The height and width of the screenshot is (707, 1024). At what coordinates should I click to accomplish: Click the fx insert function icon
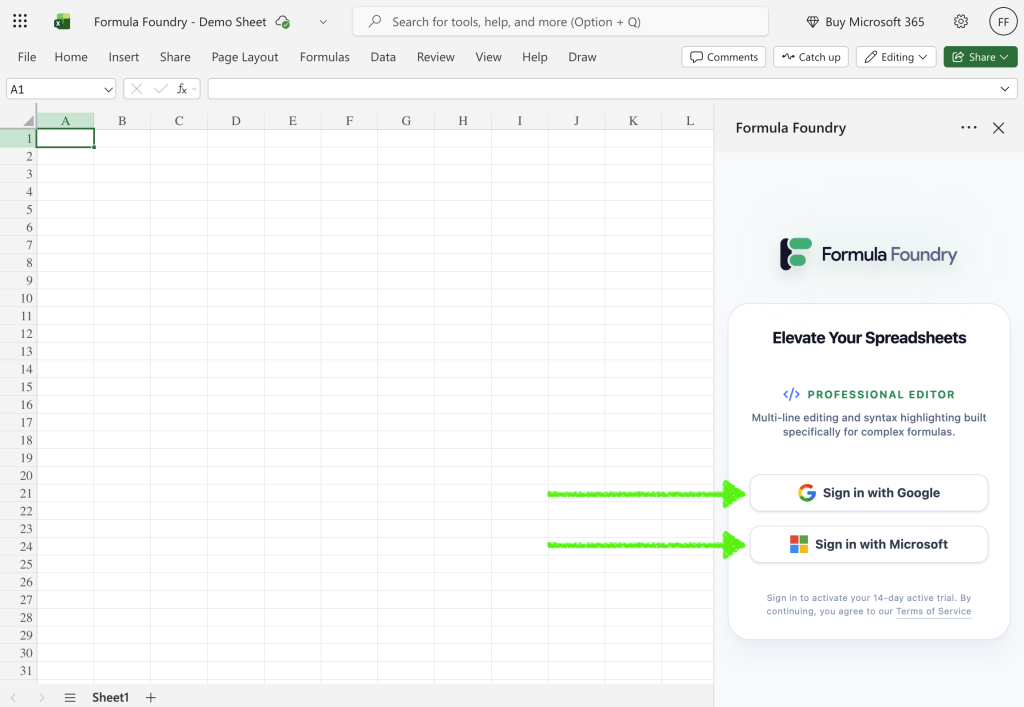point(183,89)
